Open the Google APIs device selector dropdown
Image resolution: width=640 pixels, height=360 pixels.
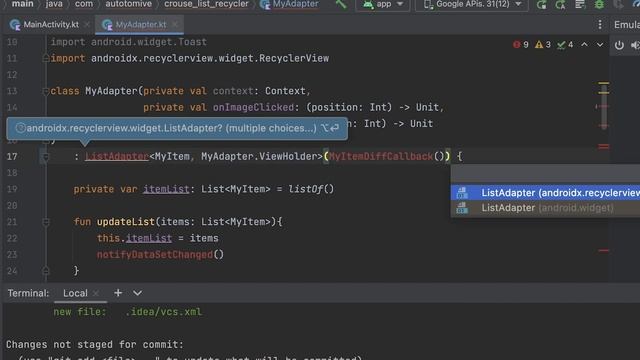pos(472,4)
